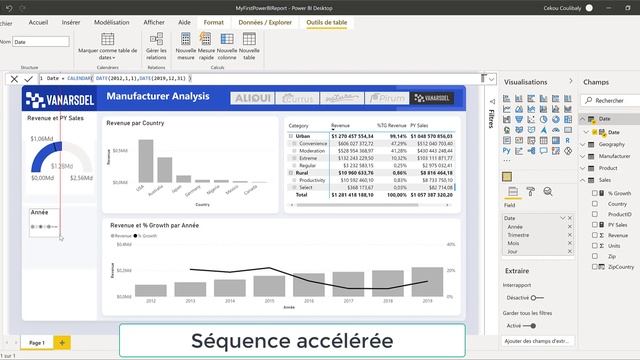Viewport: 640px width, 360px height.
Task: Remove Année from the Date field well
Action: pyautogui.click(x=570, y=227)
